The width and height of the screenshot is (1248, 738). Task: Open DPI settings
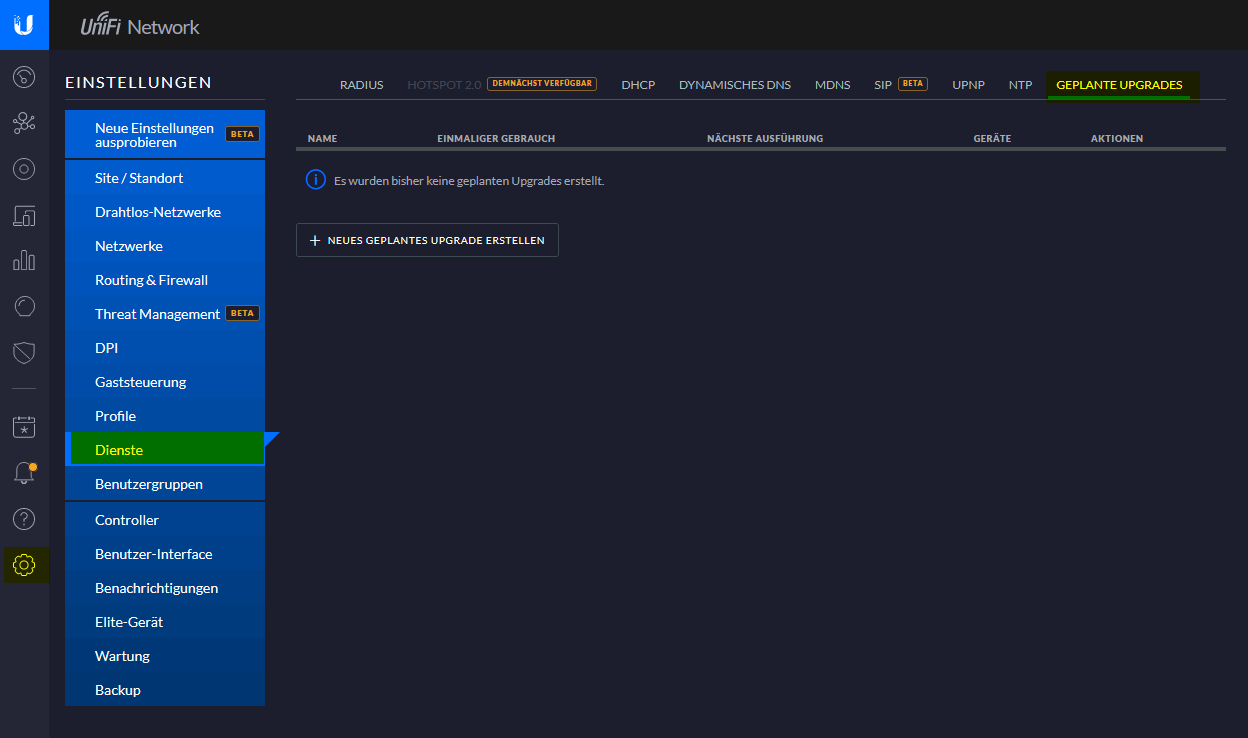(165, 348)
